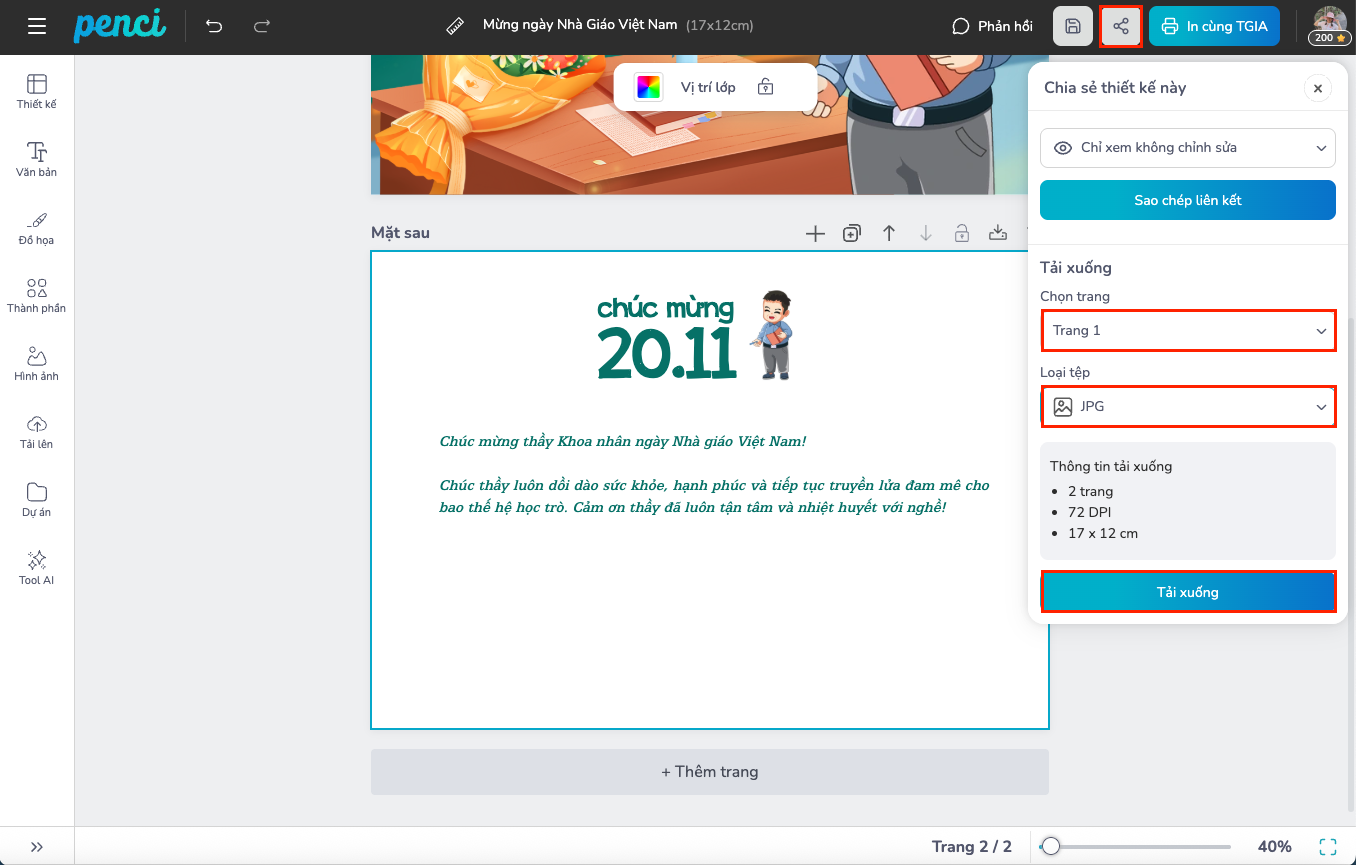Open the JPG file type dropdown
The width and height of the screenshot is (1356, 865).
pyautogui.click(x=1188, y=407)
